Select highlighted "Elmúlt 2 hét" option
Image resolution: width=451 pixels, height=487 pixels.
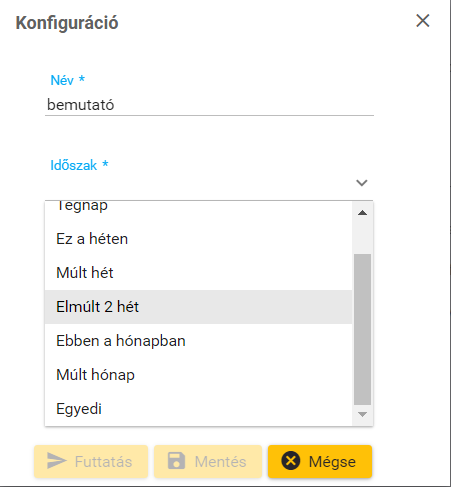[x=198, y=307]
